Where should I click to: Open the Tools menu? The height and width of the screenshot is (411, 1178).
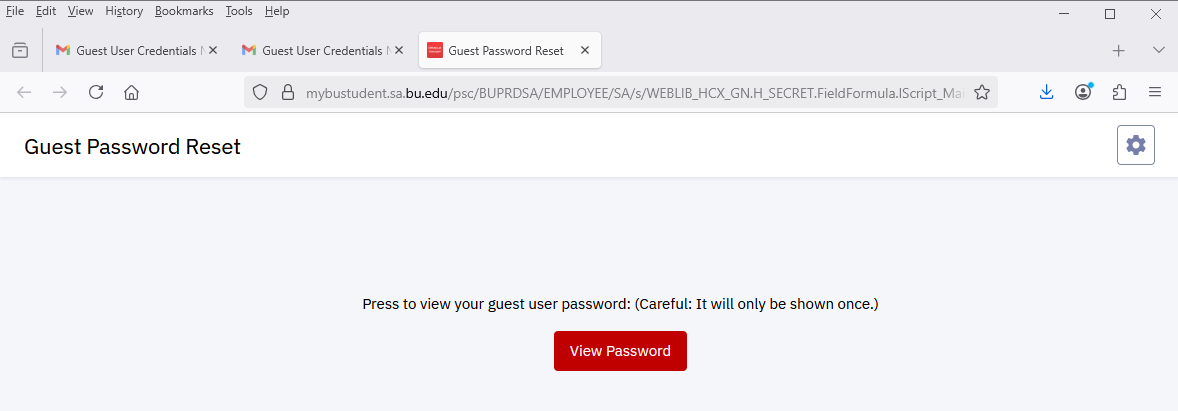click(x=239, y=11)
